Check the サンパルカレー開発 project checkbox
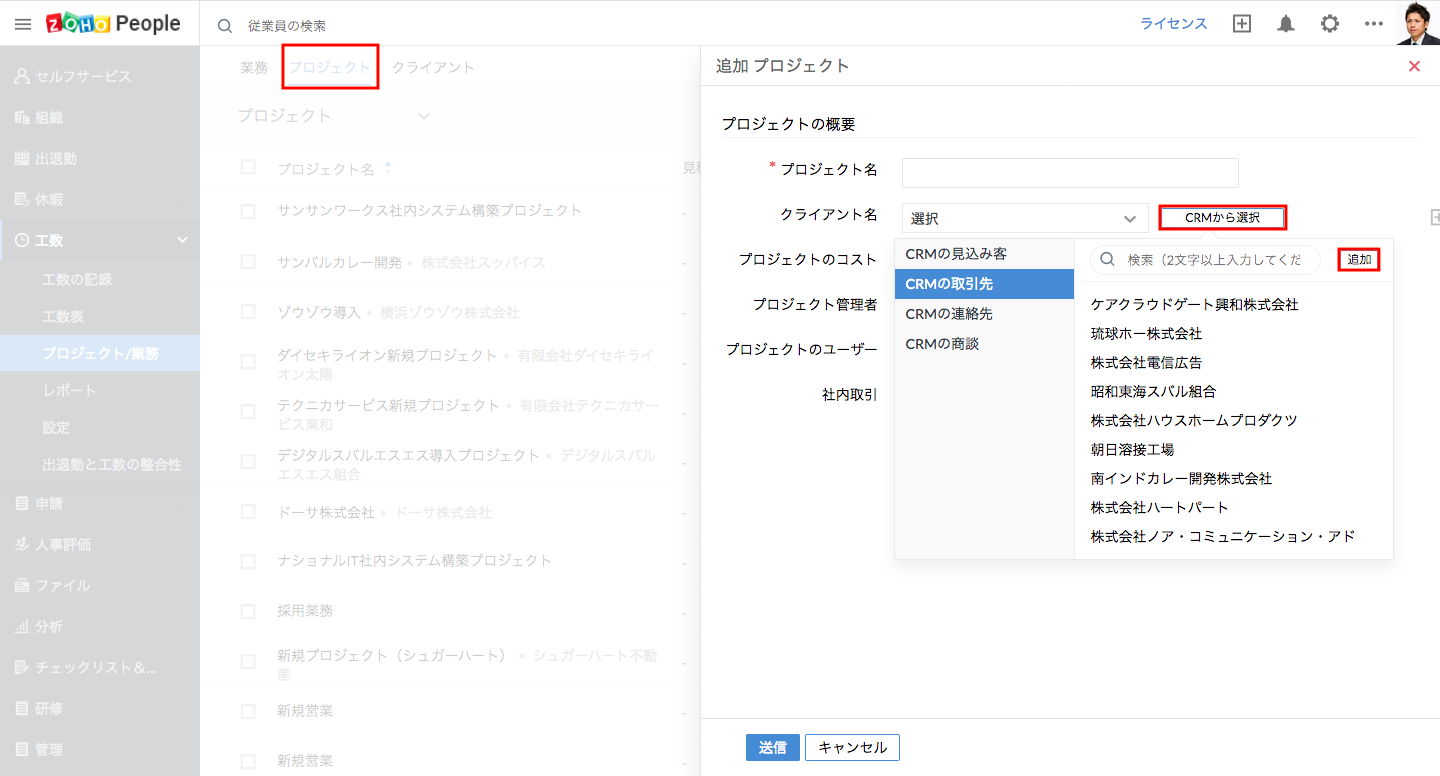Image resolution: width=1440 pixels, height=776 pixels. pyautogui.click(x=248, y=262)
